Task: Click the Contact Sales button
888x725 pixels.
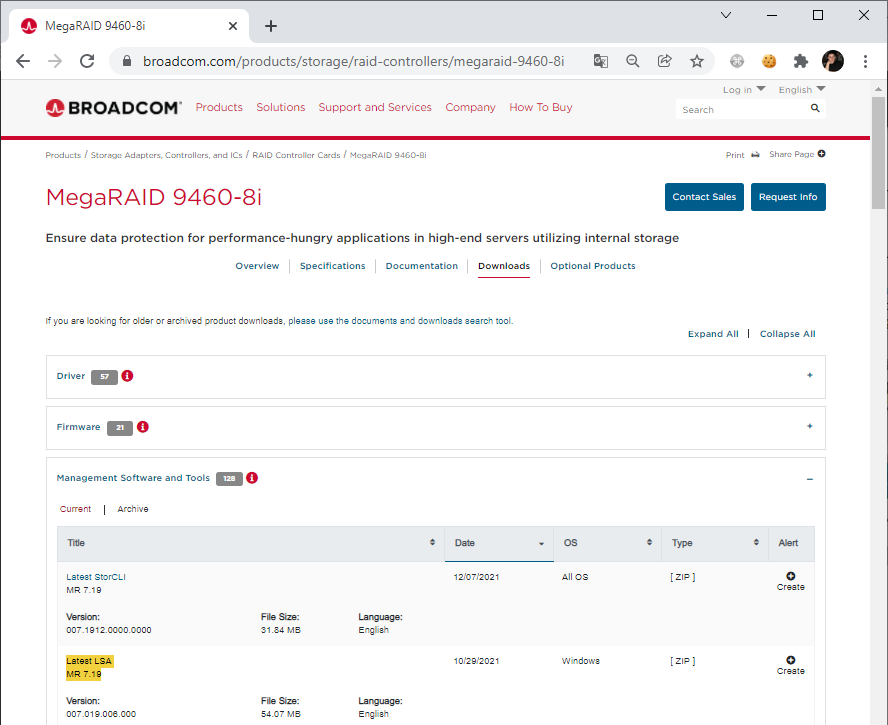Action: pos(704,197)
